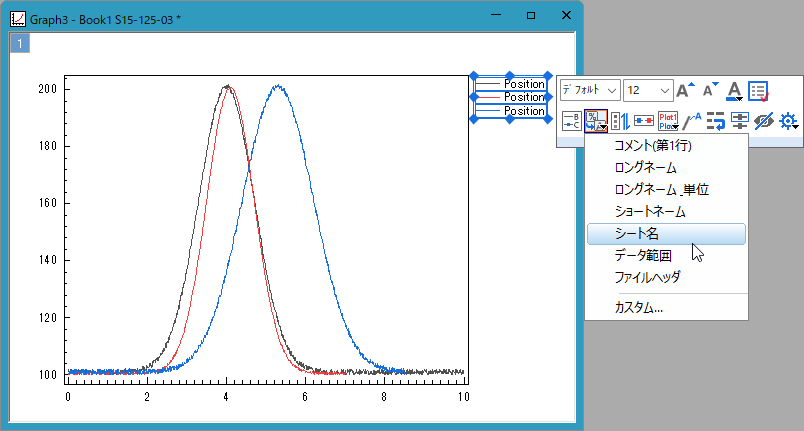Click the slanted line with A icon

click(x=692, y=121)
